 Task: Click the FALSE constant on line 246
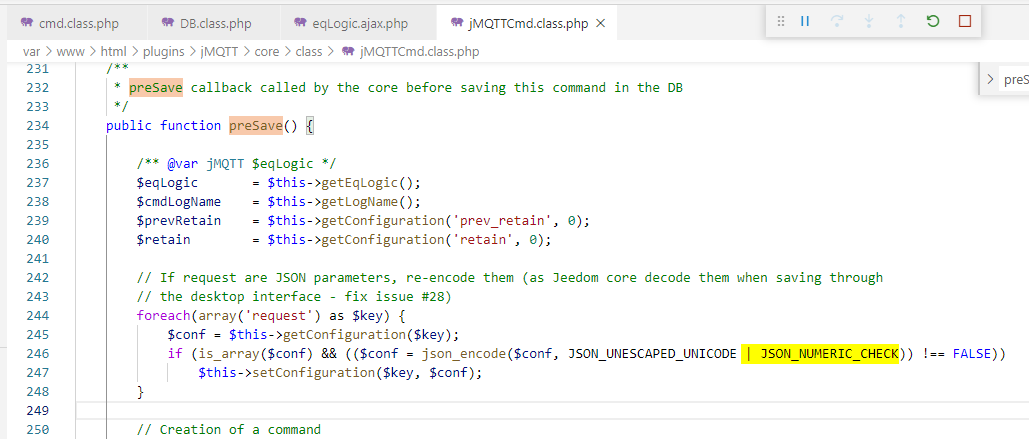[x=971, y=354]
